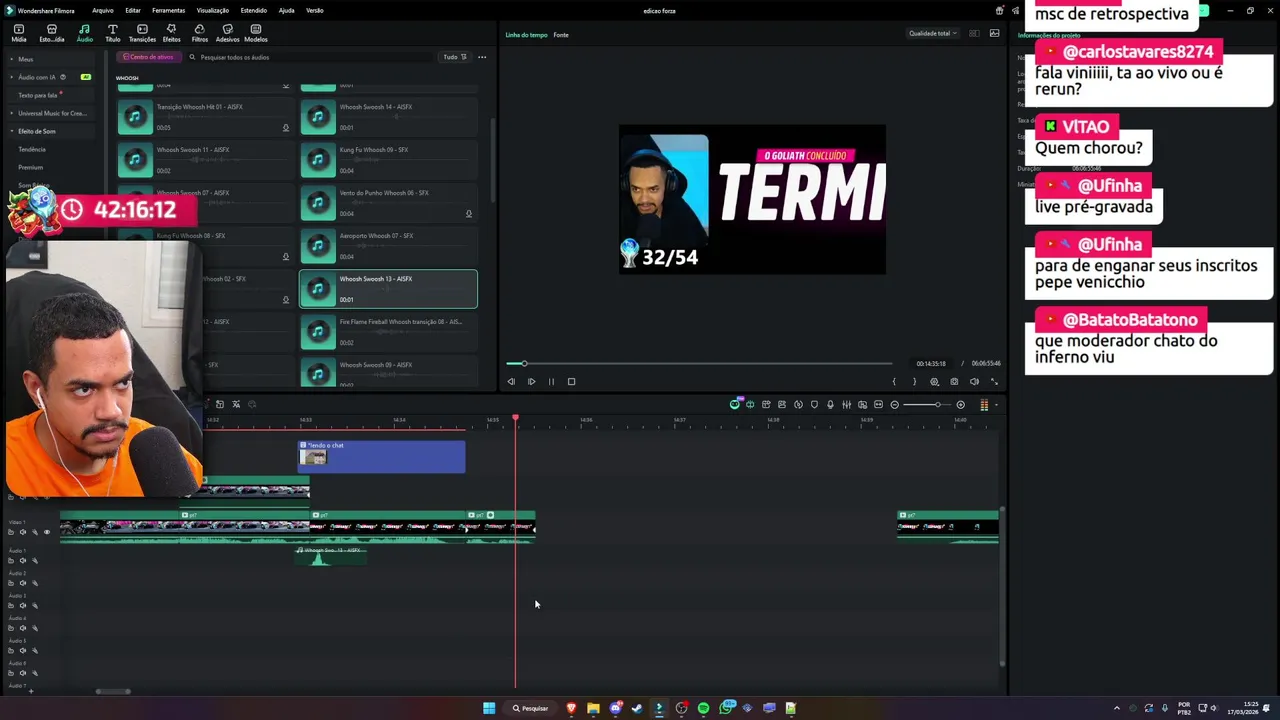The width and height of the screenshot is (1280, 720).
Task: Select the Tendência sound category
Action: [x=32, y=149]
